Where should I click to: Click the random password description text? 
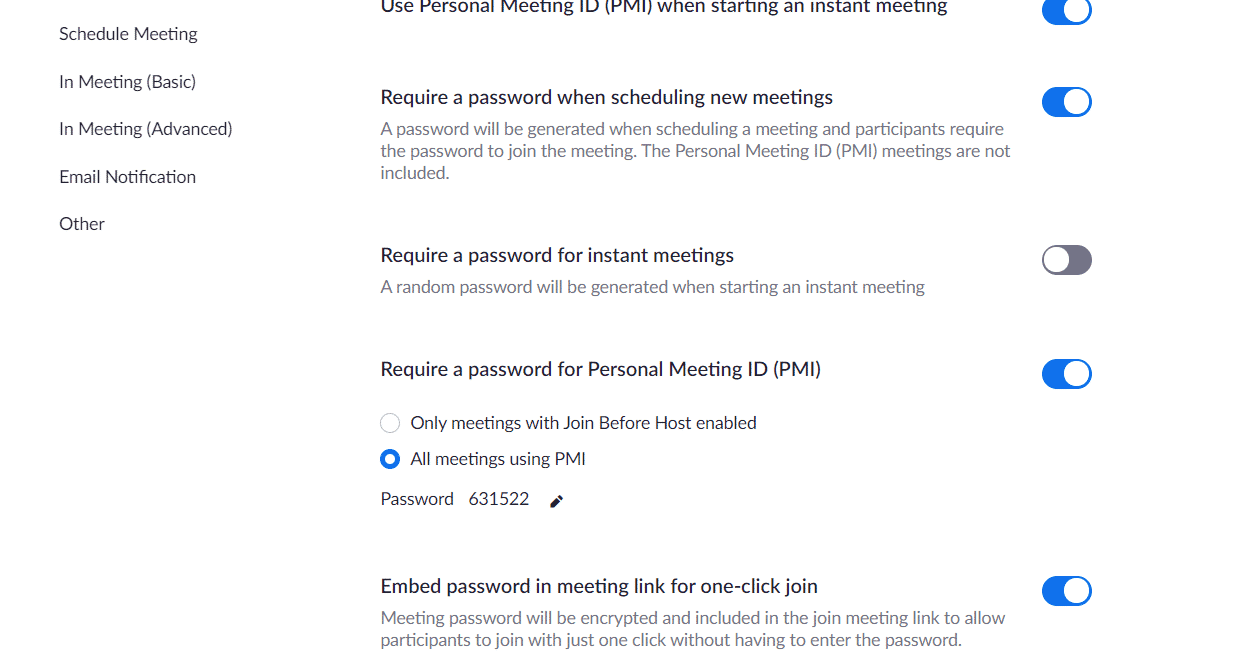click(652, 288)
